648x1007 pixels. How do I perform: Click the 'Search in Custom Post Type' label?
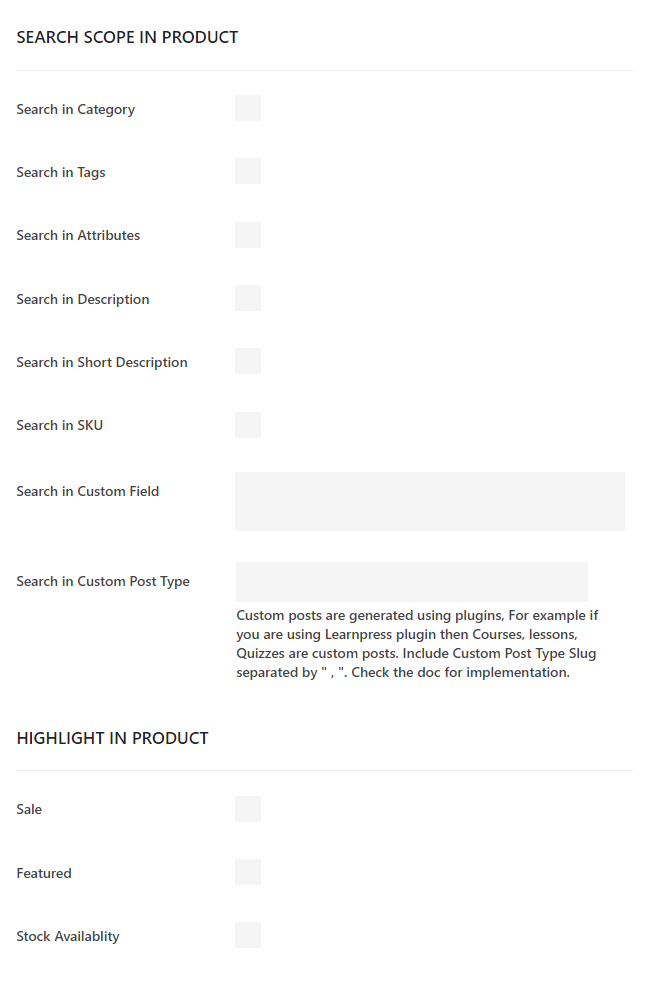(103, 581)
